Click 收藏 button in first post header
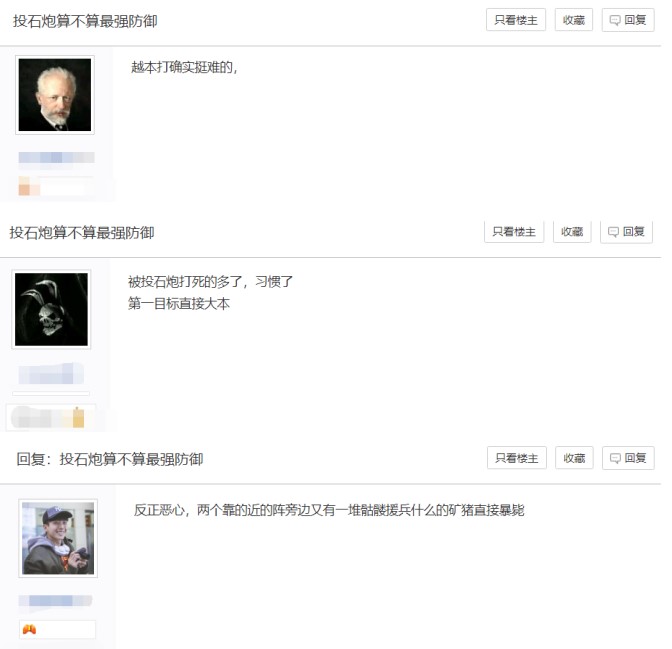Viewport: 672px width, 649px height. (573, 20)
